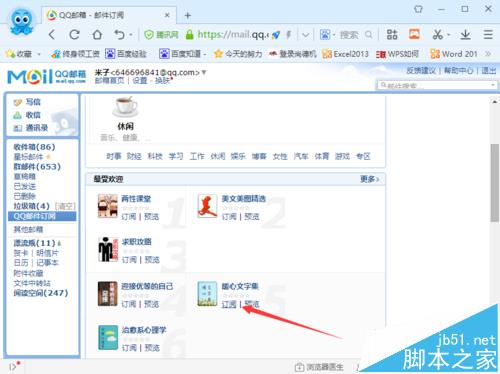Close the QQ邮箱 tab
Screen dimensions: 500x374
(167, 15)
